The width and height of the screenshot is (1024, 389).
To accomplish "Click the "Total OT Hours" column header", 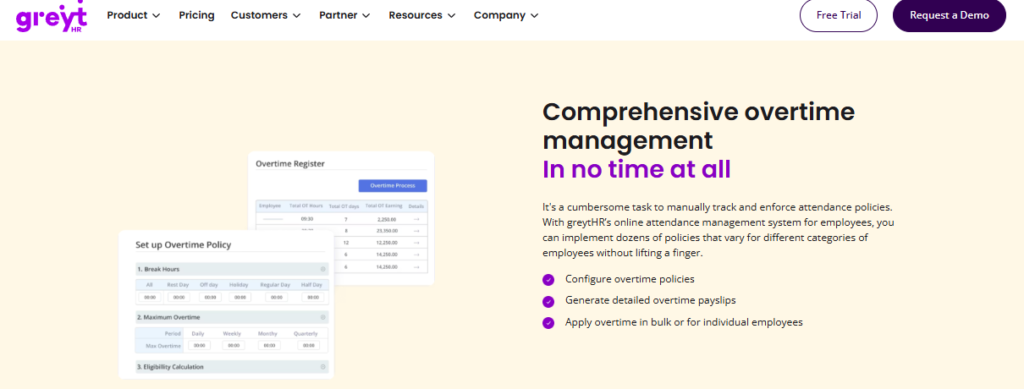I will point(307,206).
